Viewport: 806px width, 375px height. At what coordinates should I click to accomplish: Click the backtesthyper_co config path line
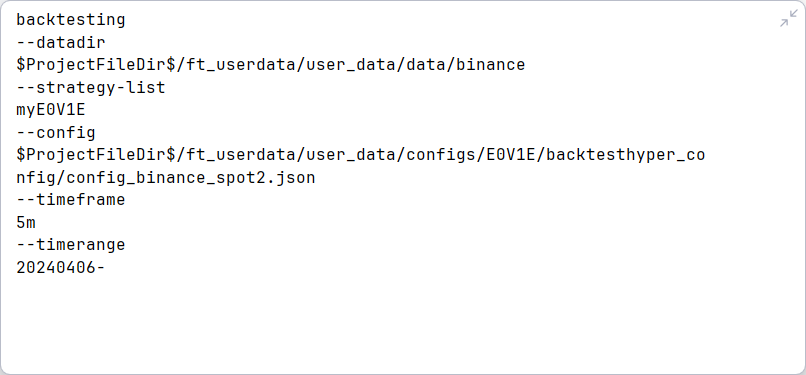click(x=361, y=155)
